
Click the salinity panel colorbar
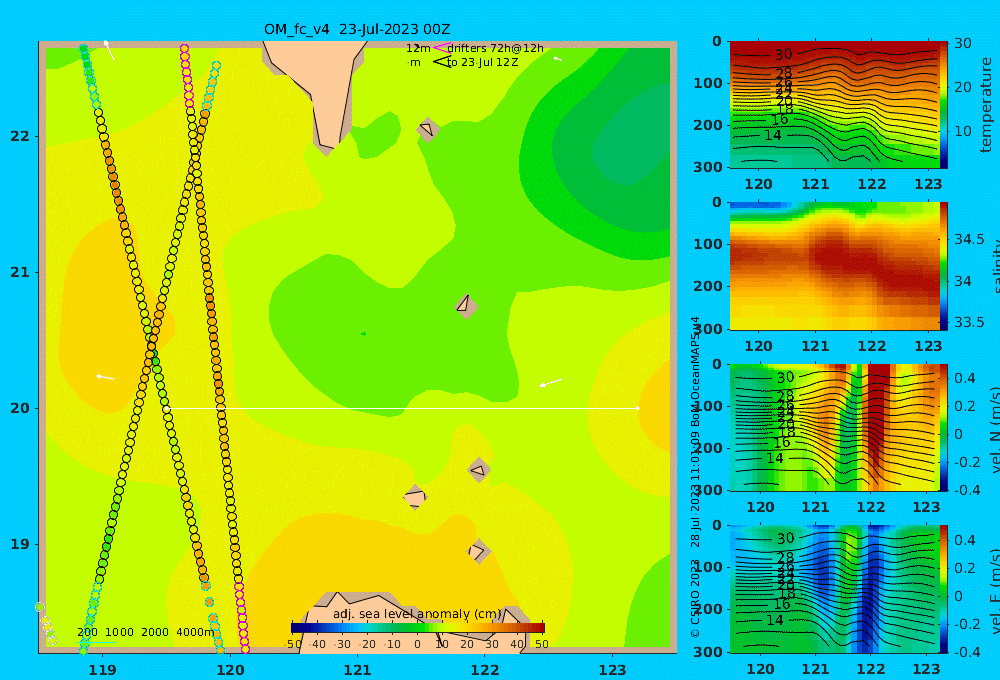[x=943, y=266]
